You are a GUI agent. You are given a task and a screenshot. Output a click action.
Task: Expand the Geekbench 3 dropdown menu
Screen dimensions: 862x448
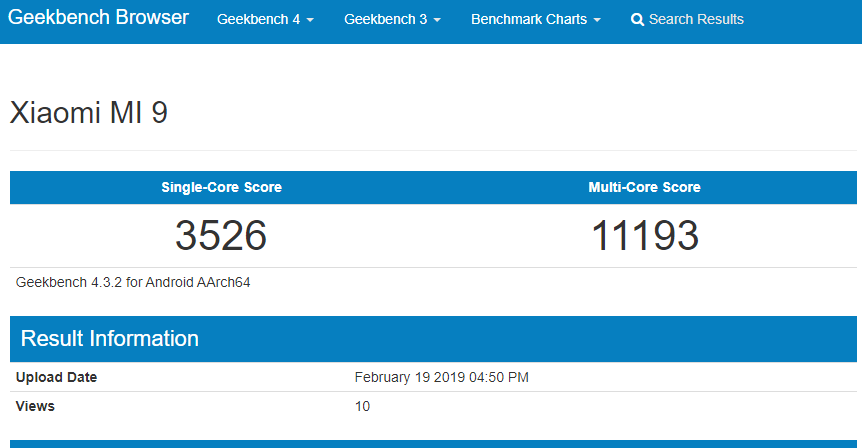392,19
